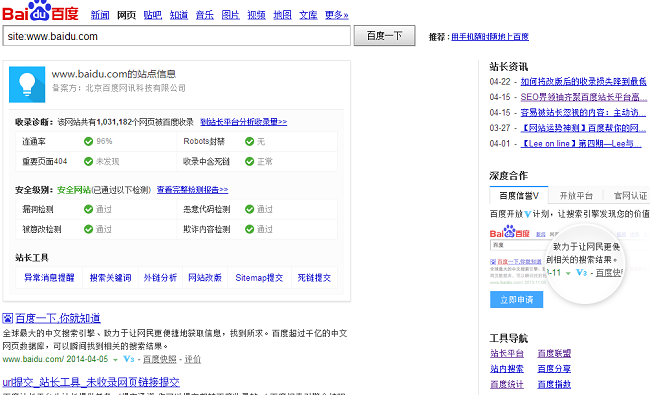Click the blue 立即申请 button
Screen dimensions: 650x395
(516, 300)
